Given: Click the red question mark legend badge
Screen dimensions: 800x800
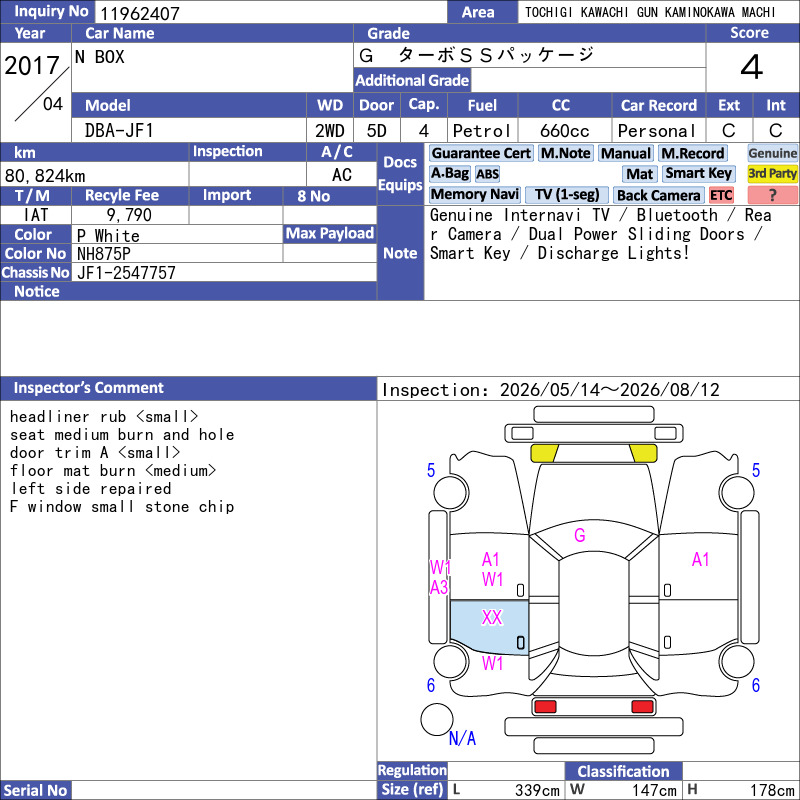Looking at the screenshot, I should [x=772, y=195].
